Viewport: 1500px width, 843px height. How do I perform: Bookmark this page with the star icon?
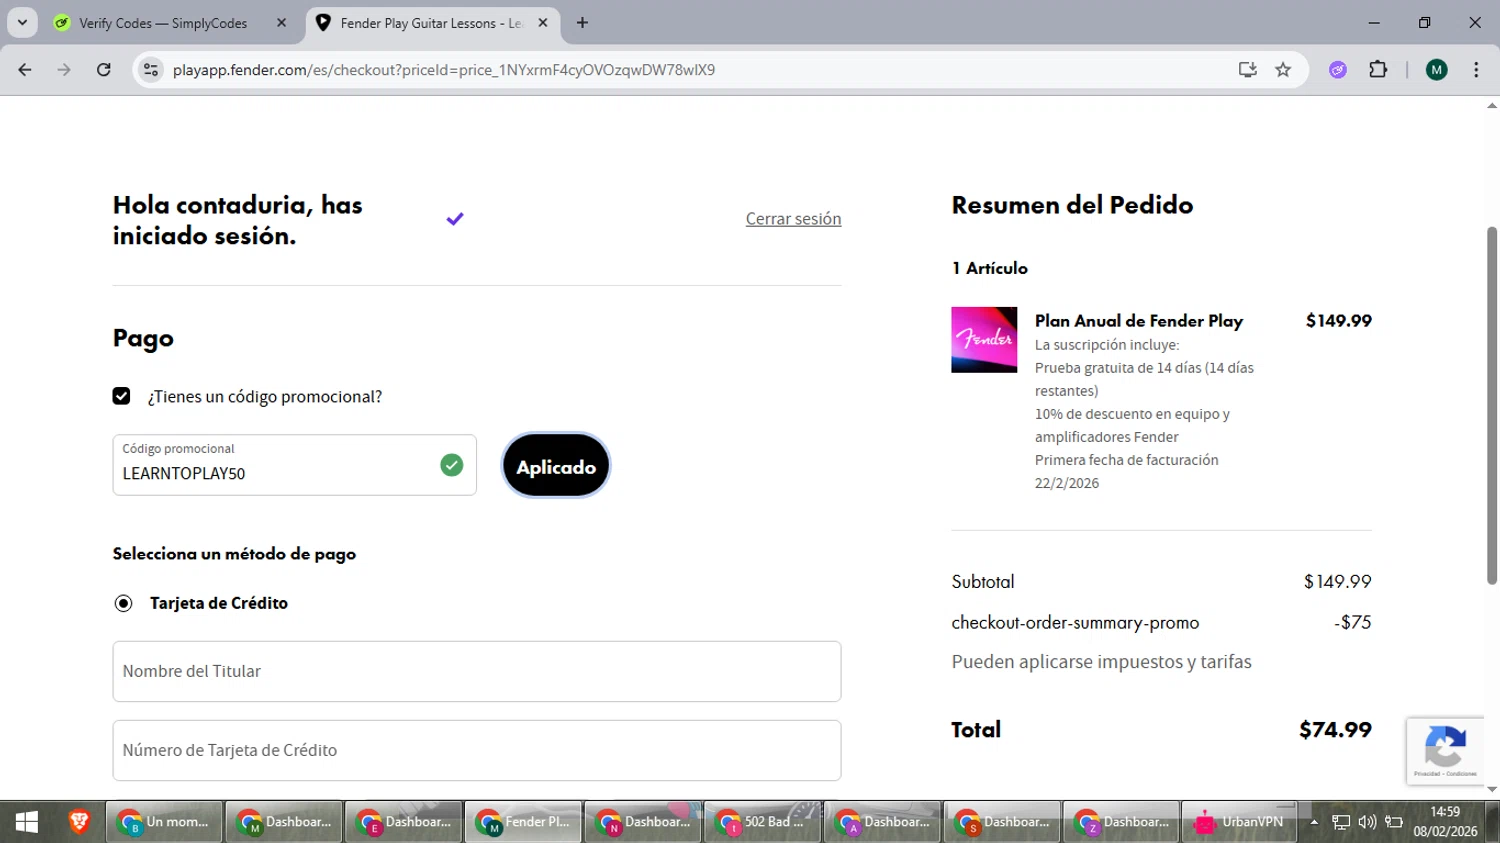1283,70
